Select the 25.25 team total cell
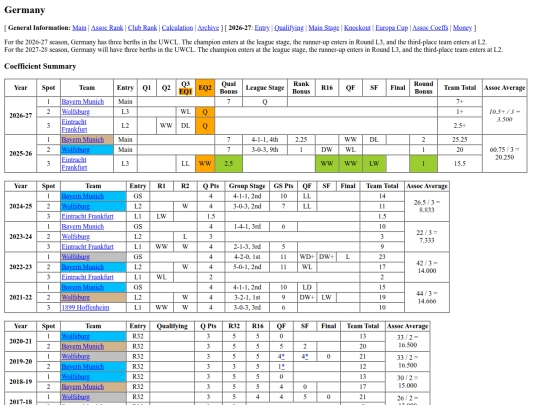 (459, 139)
